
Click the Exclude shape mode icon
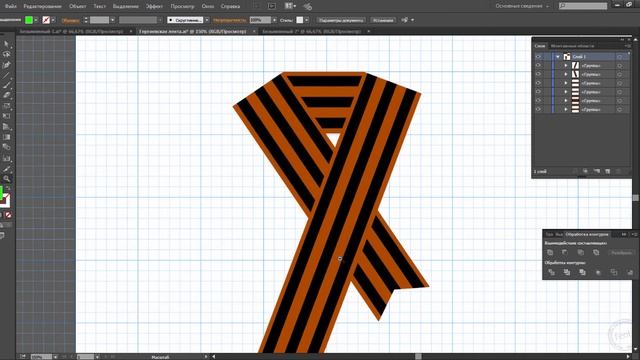pos(596,253)
